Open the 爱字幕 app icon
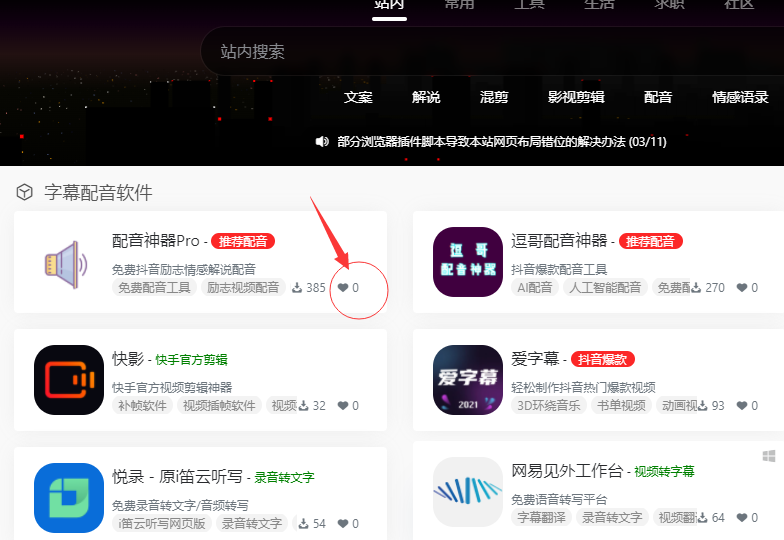This screenshot has width=784, height=540. point(468,380)
